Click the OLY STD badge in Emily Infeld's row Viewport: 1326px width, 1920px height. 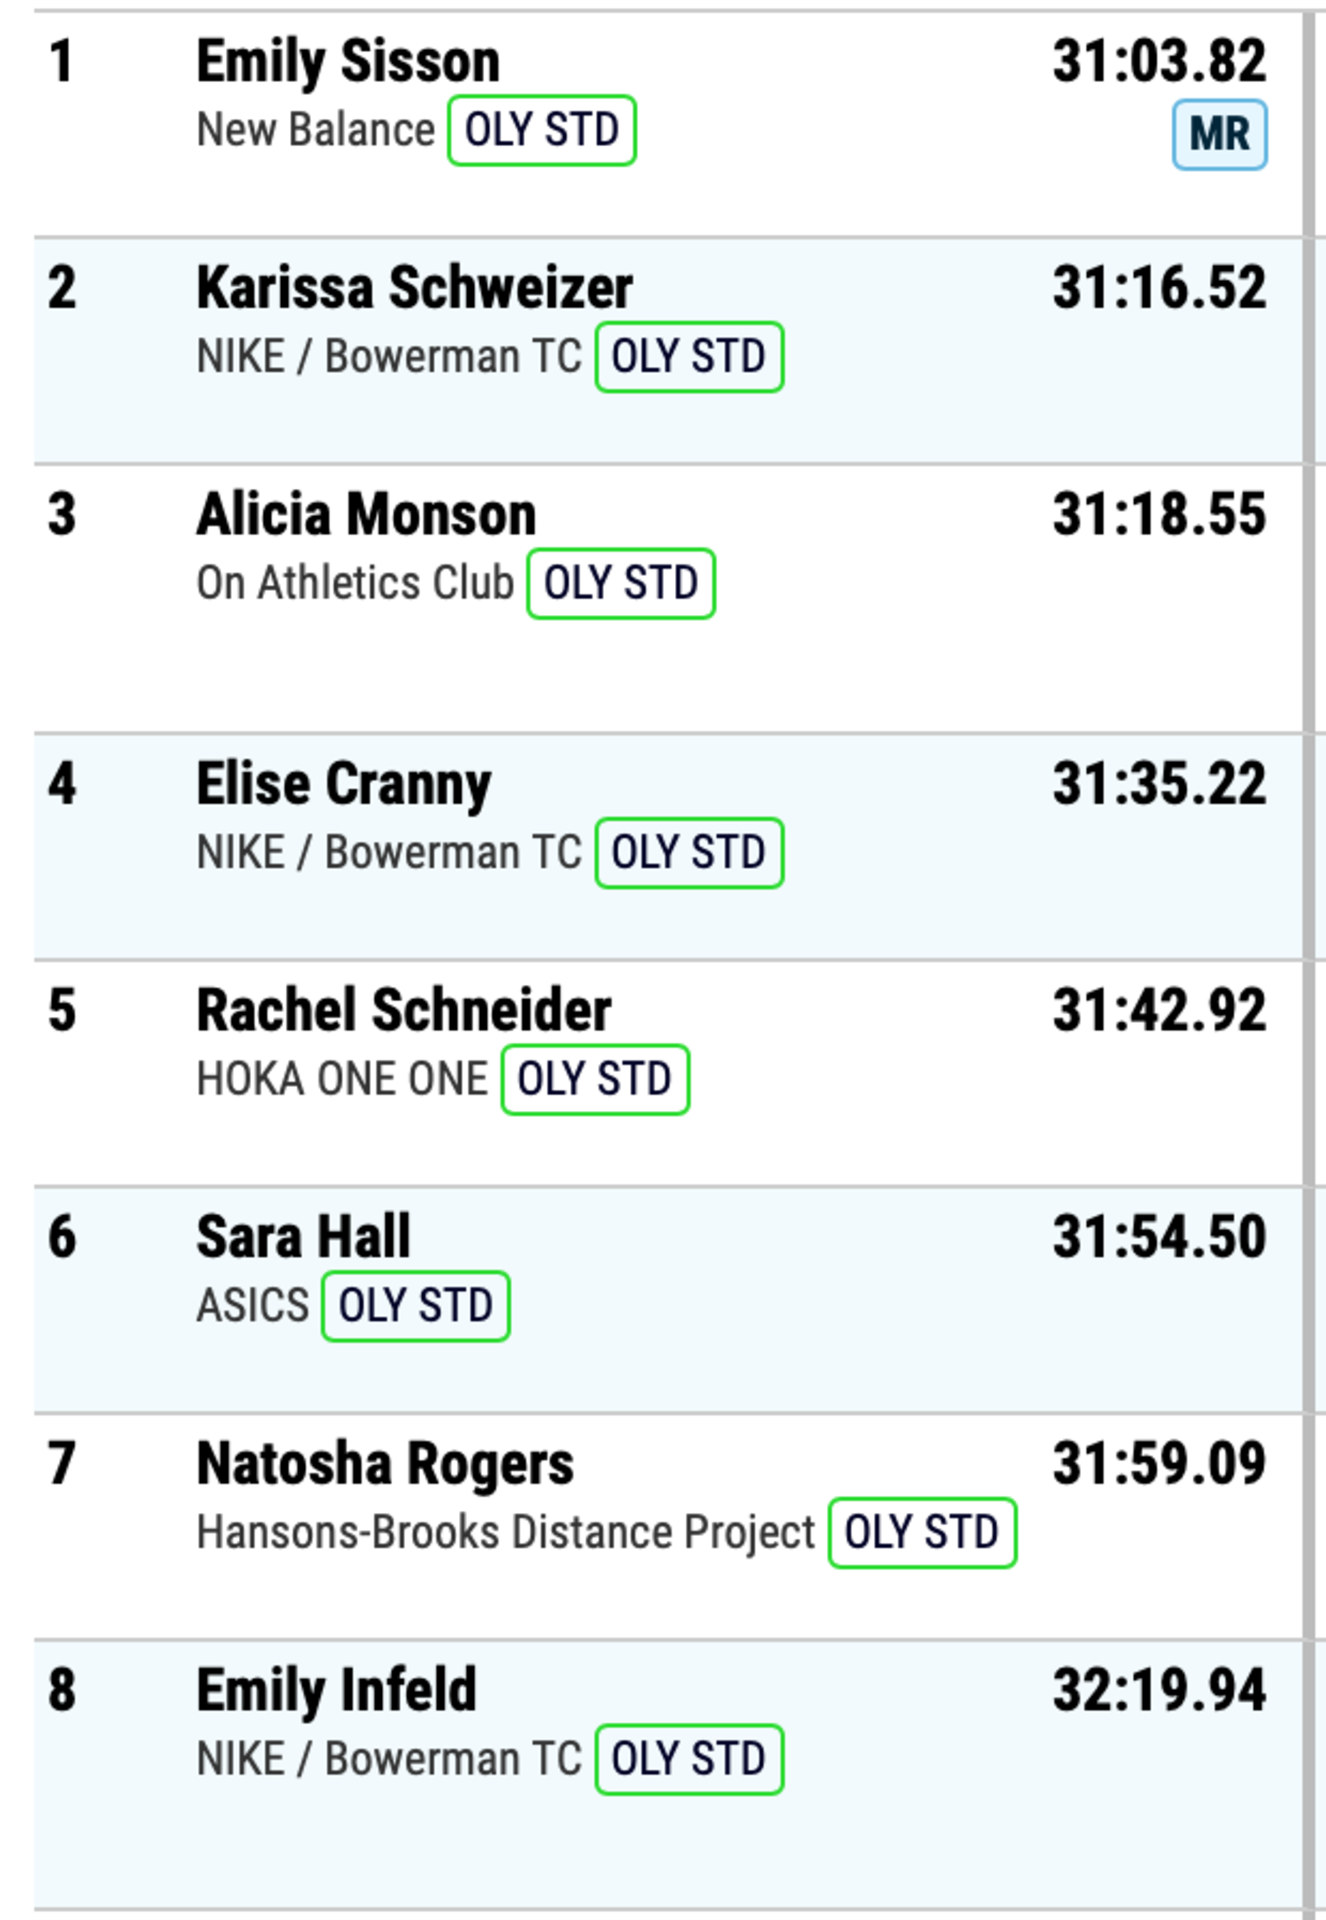click(x=689, y=1759)
